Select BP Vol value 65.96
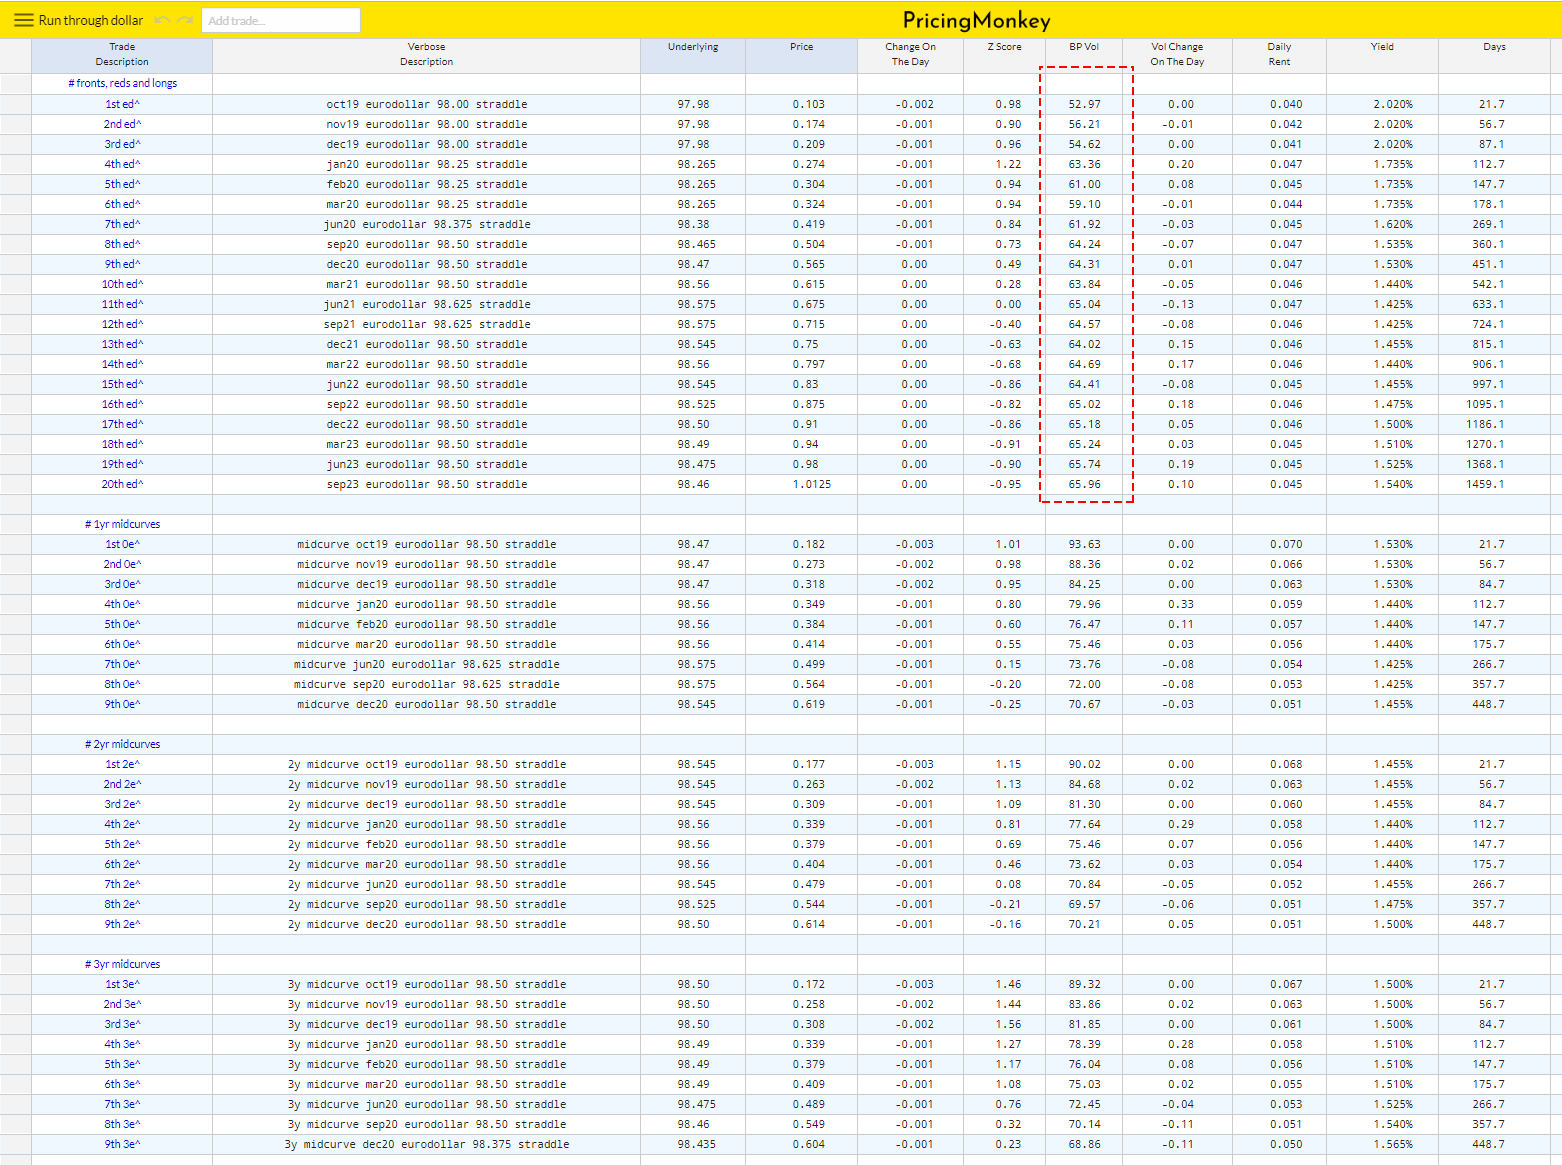The width and height of the screenshot is (1562, 1165). (x=1083, y=484)
